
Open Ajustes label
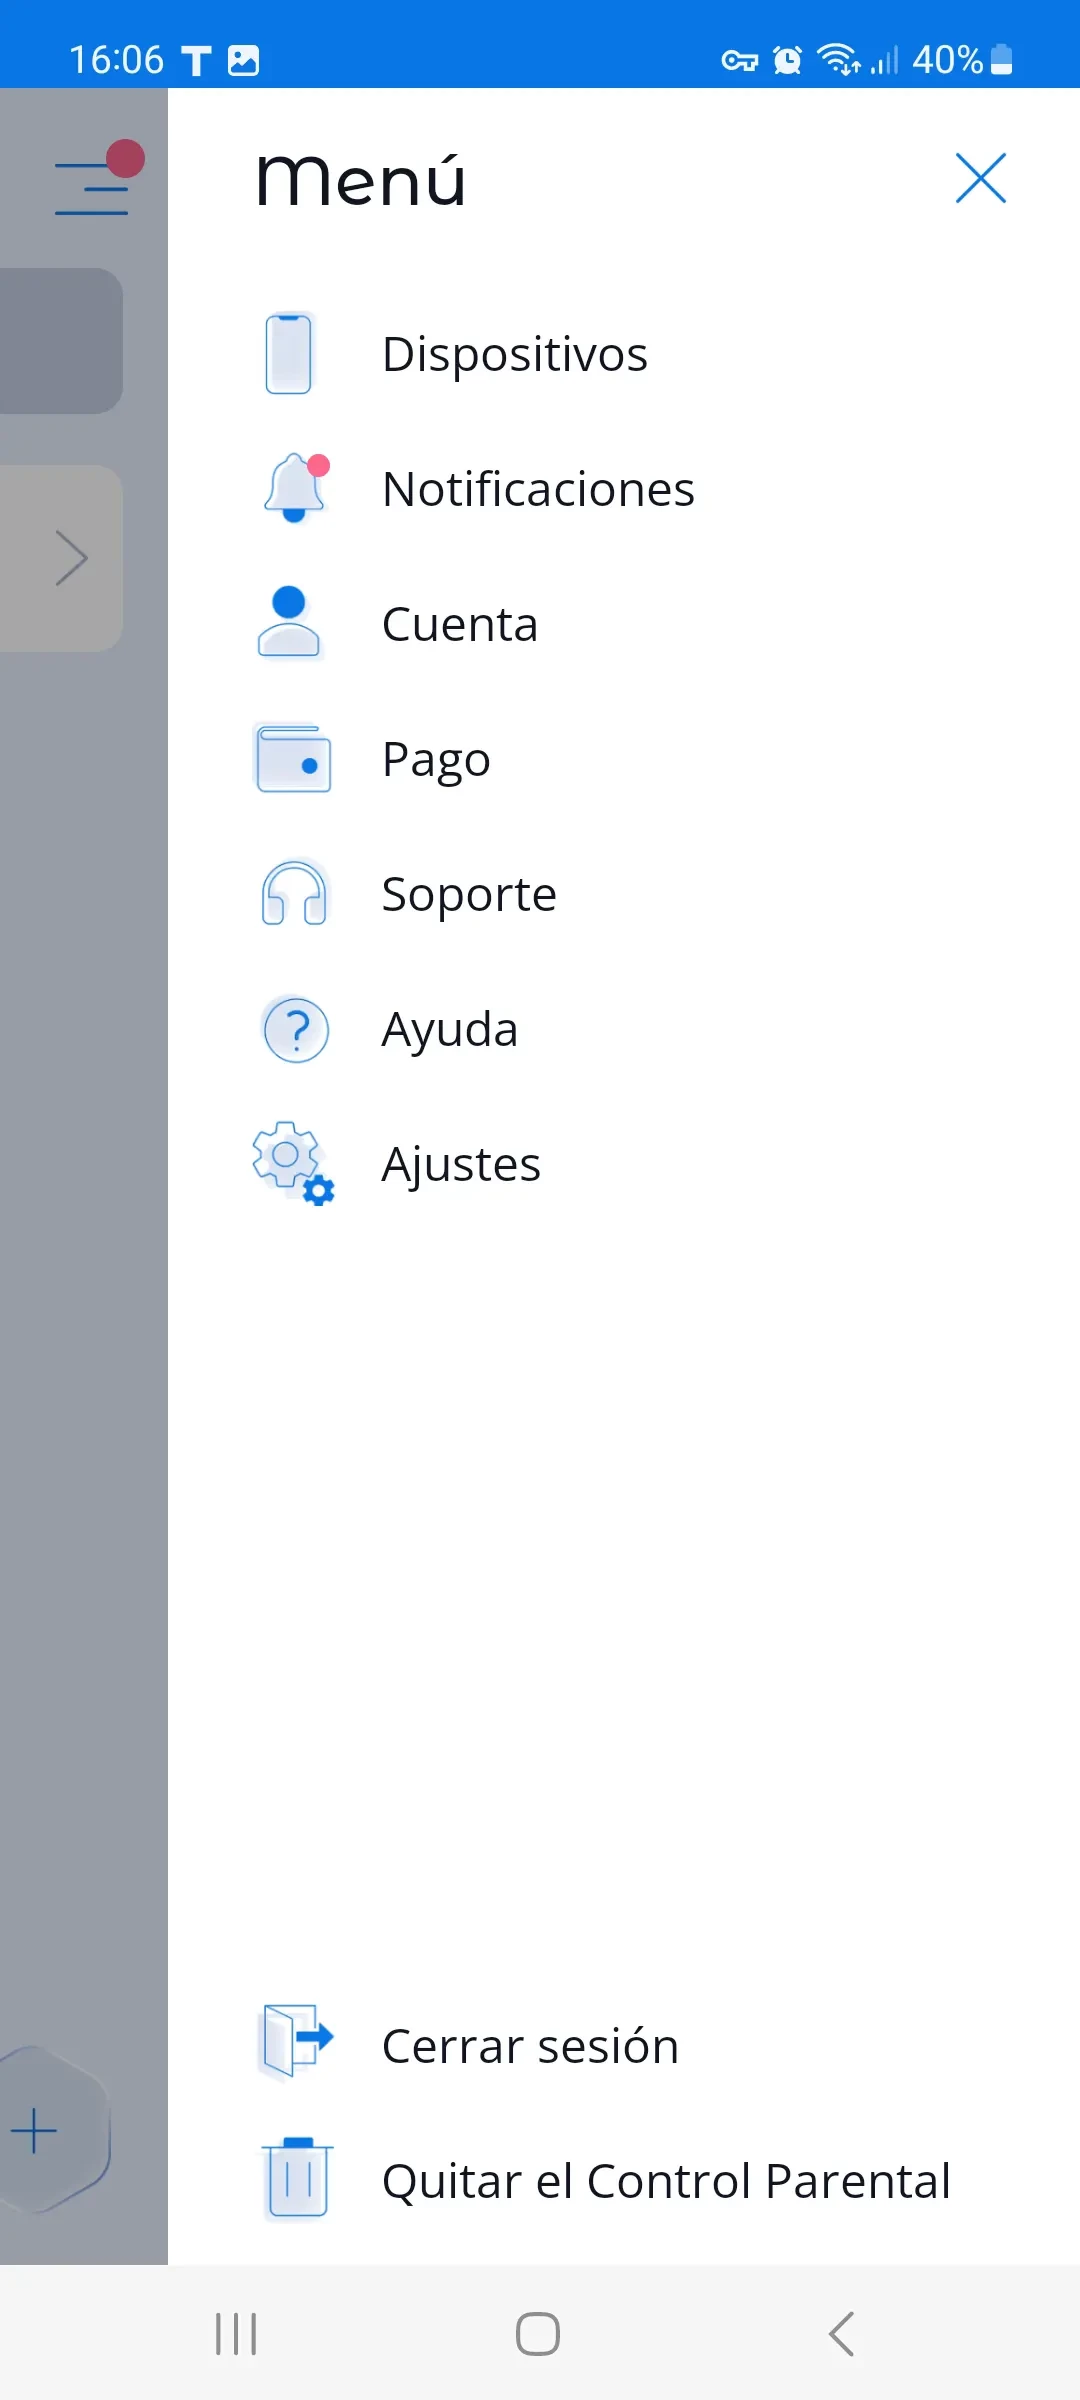(461, 1164)
